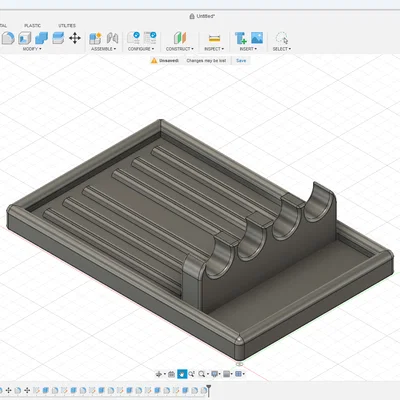Click the document lock icon near Untitled

point(192,16)
